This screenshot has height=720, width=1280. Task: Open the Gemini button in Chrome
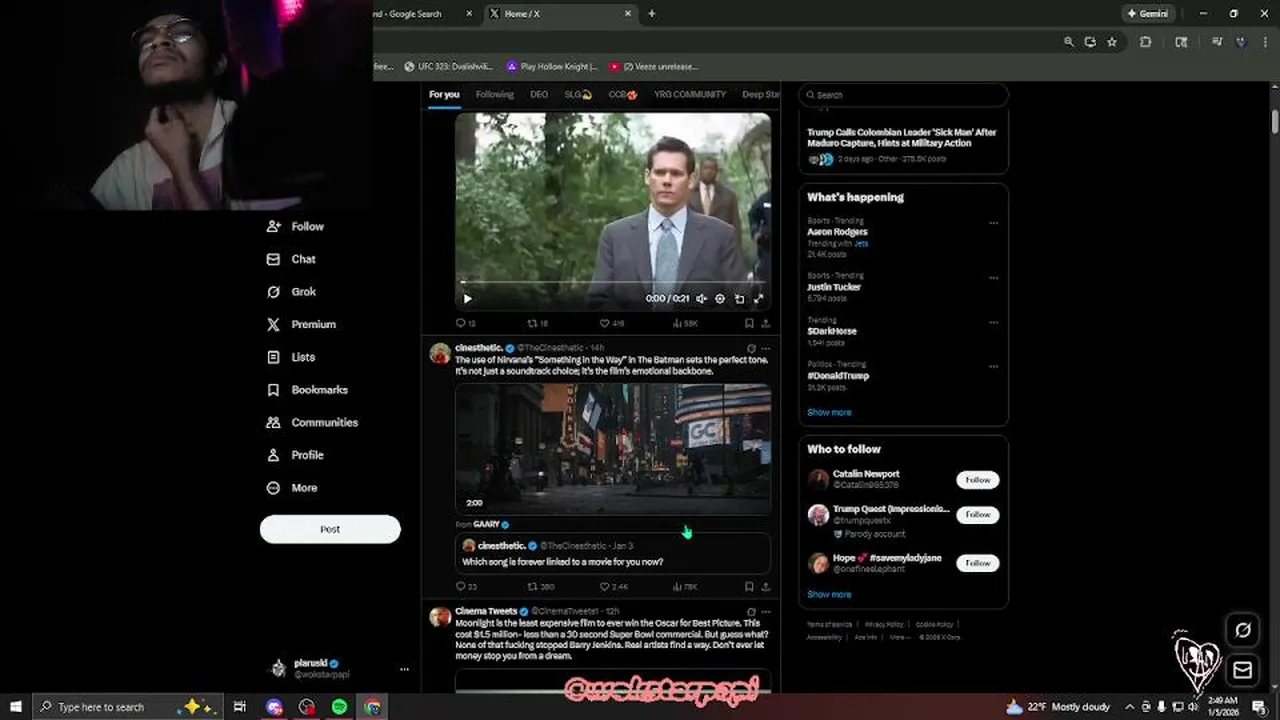[x=1147, y=14]
